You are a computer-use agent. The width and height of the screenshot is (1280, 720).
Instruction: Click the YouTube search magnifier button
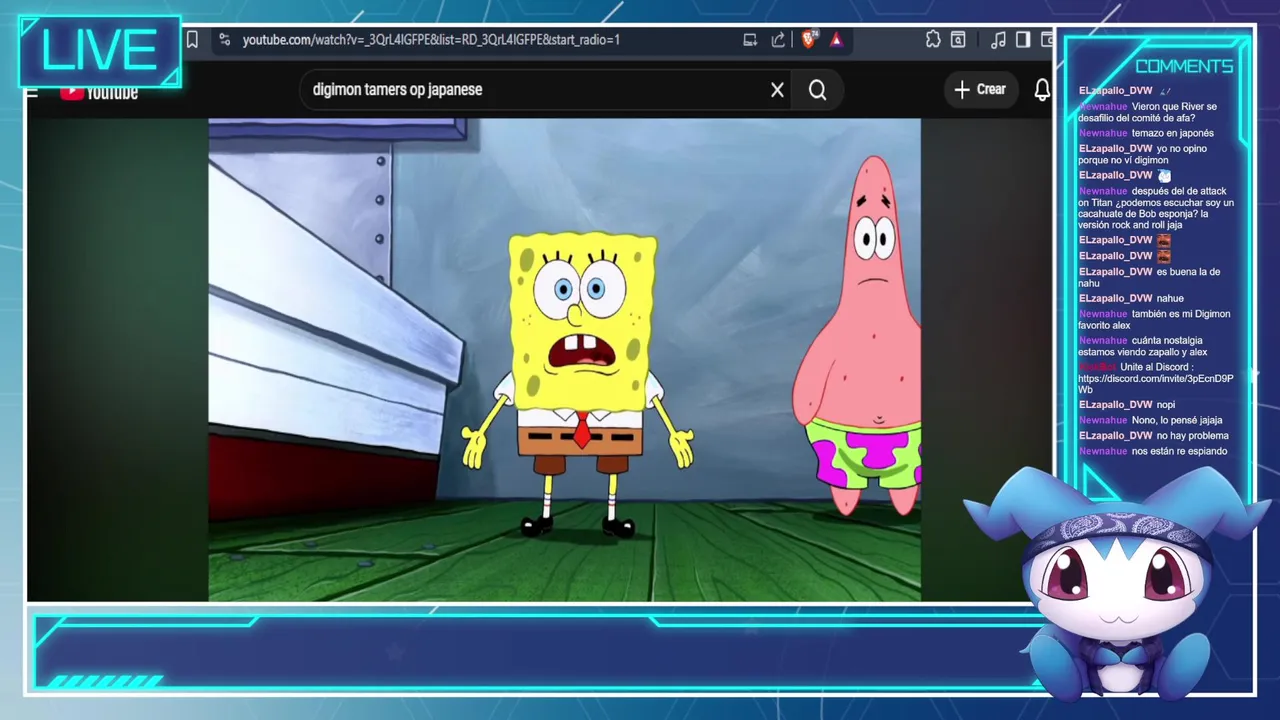[817, 90]
